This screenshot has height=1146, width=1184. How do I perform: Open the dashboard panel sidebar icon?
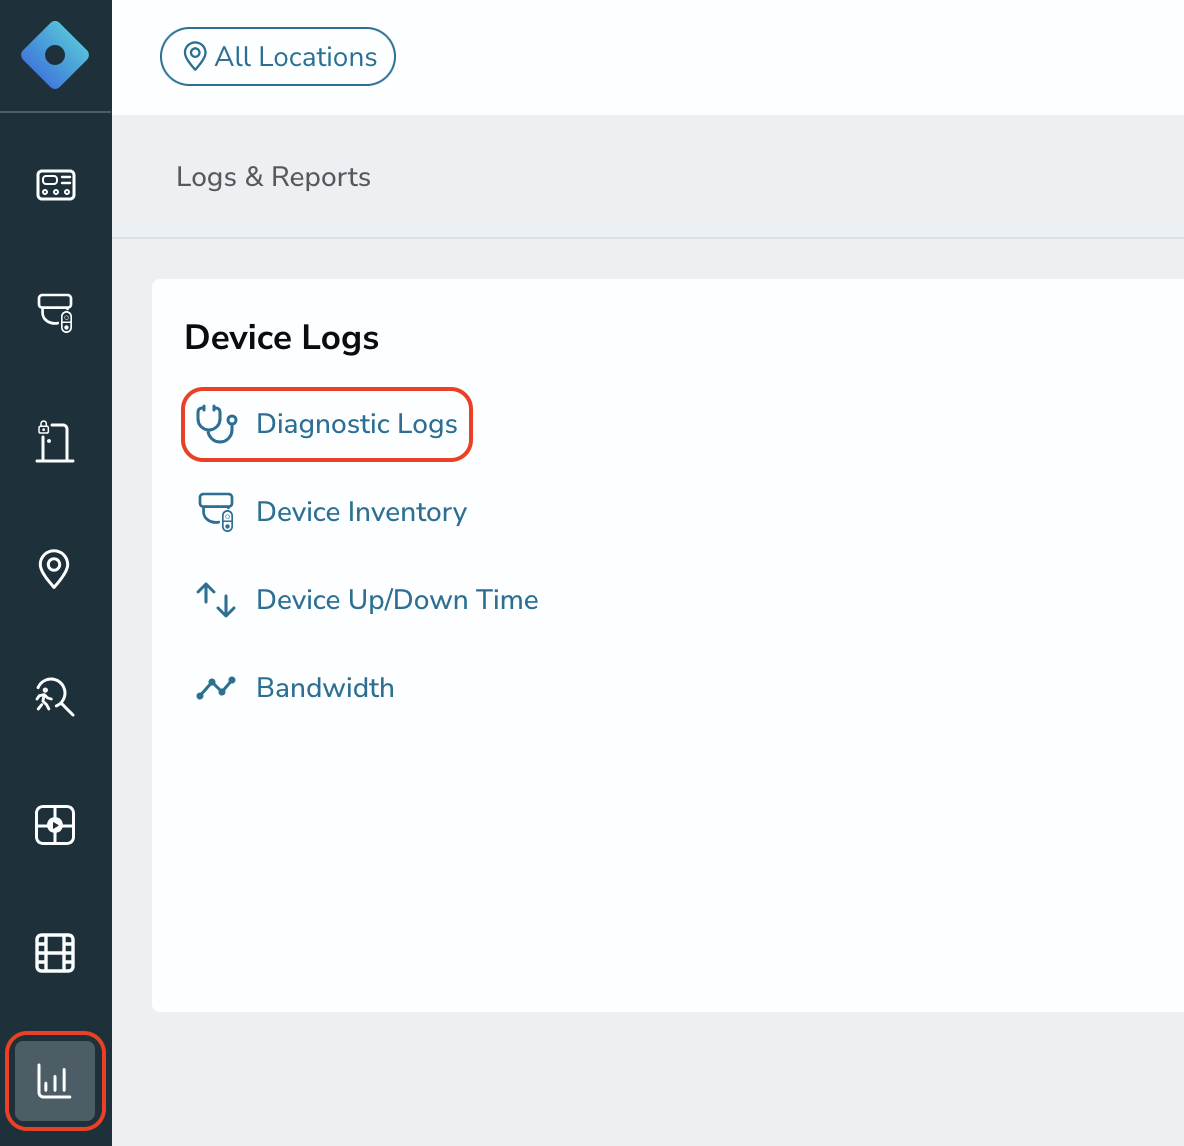[56, 185]
